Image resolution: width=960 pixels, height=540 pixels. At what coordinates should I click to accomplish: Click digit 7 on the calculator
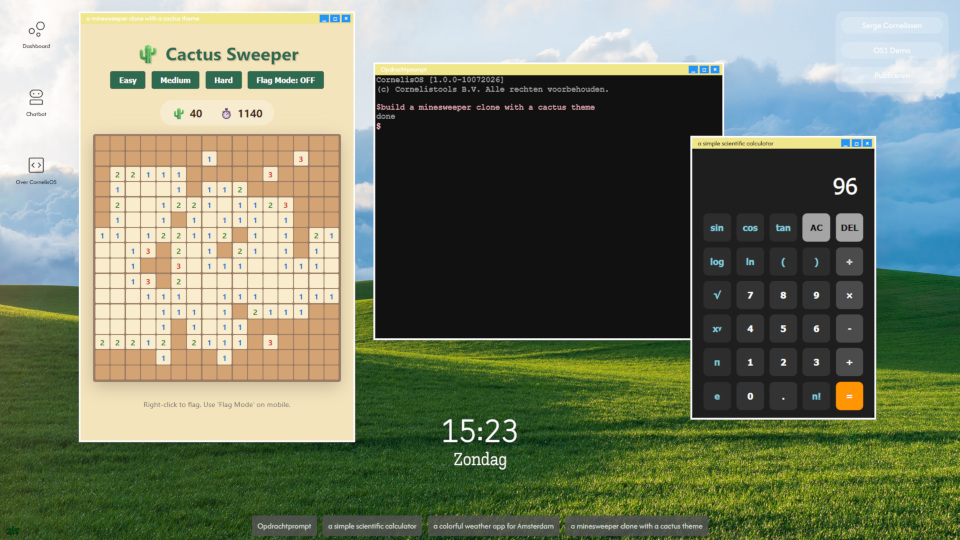pyautogui.click(x=750, y=295)
